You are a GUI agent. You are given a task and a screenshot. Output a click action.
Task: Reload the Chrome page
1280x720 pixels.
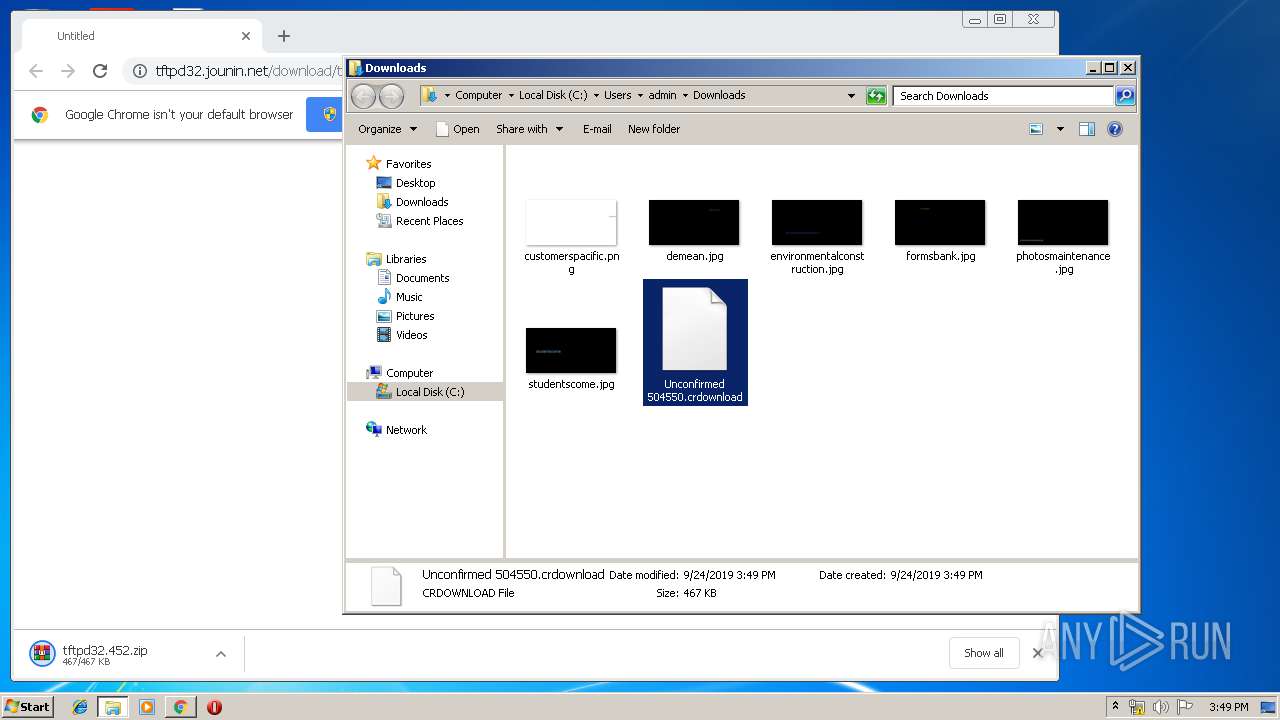pos(100,71)
